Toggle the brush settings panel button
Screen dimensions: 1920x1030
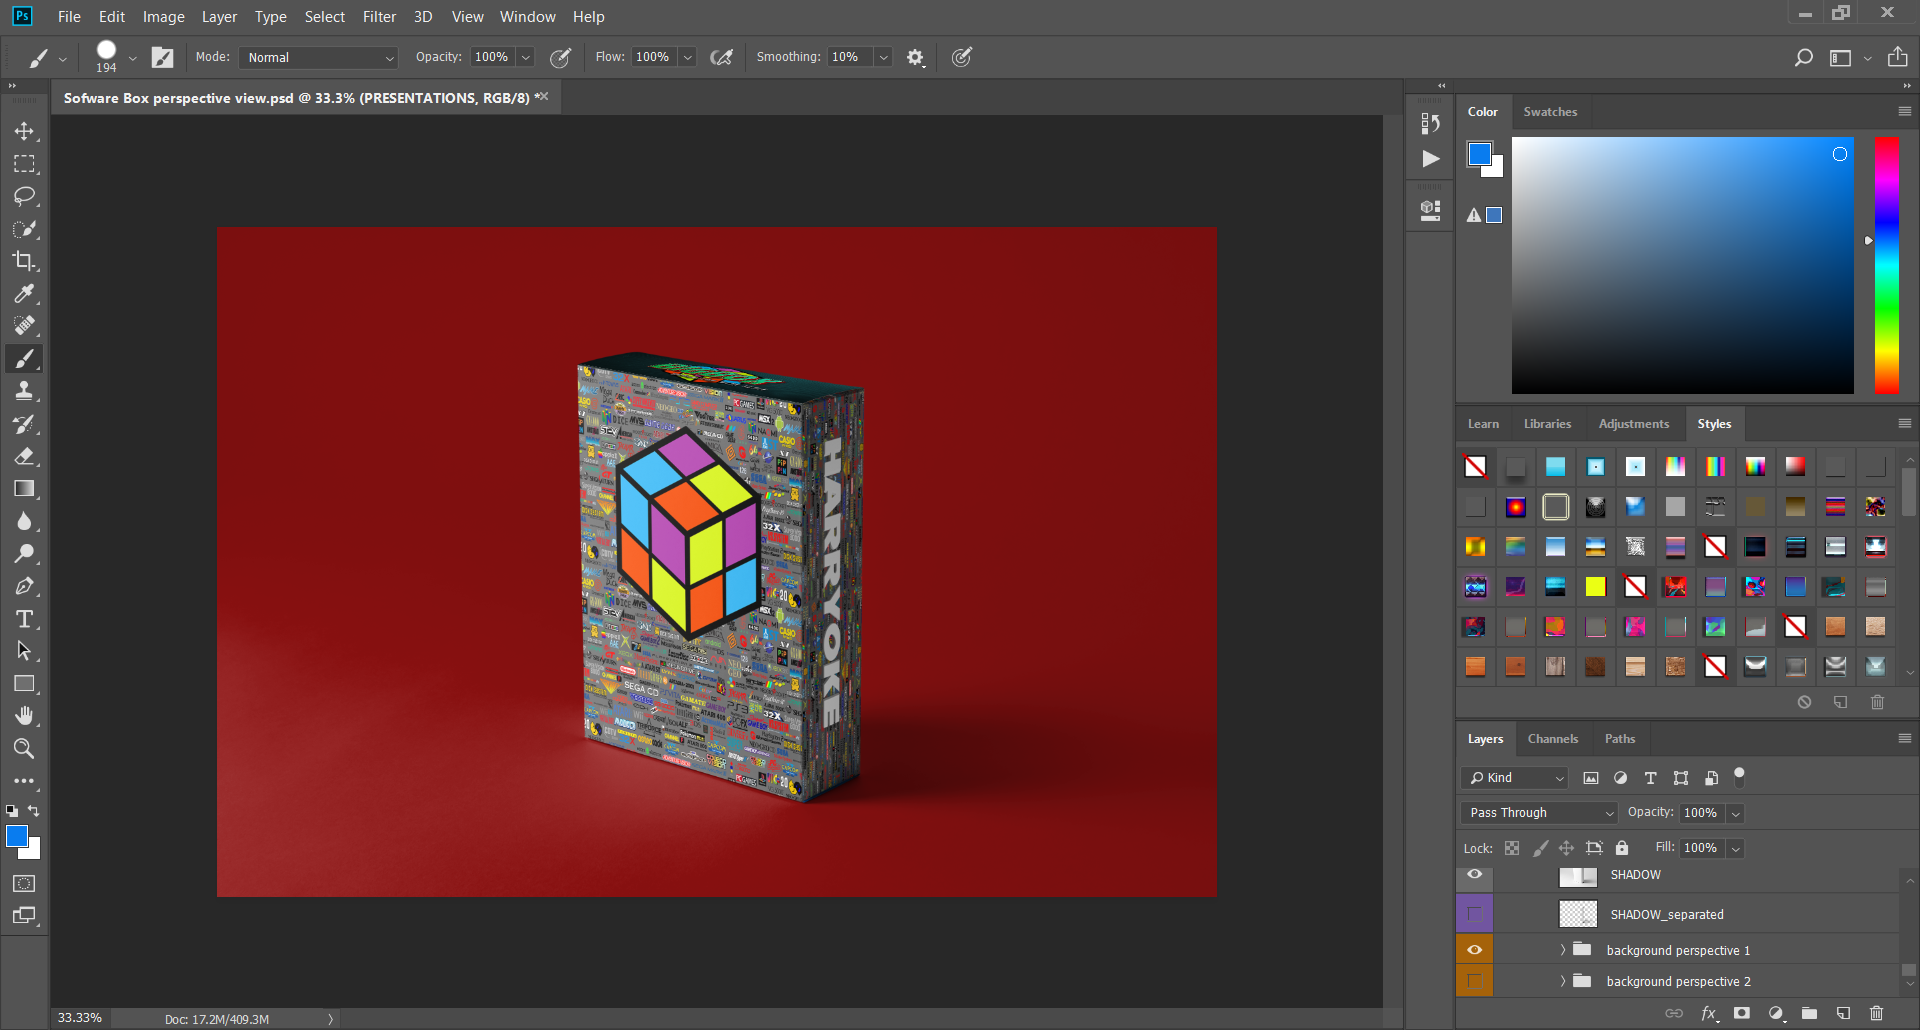[x=162, y=58]
